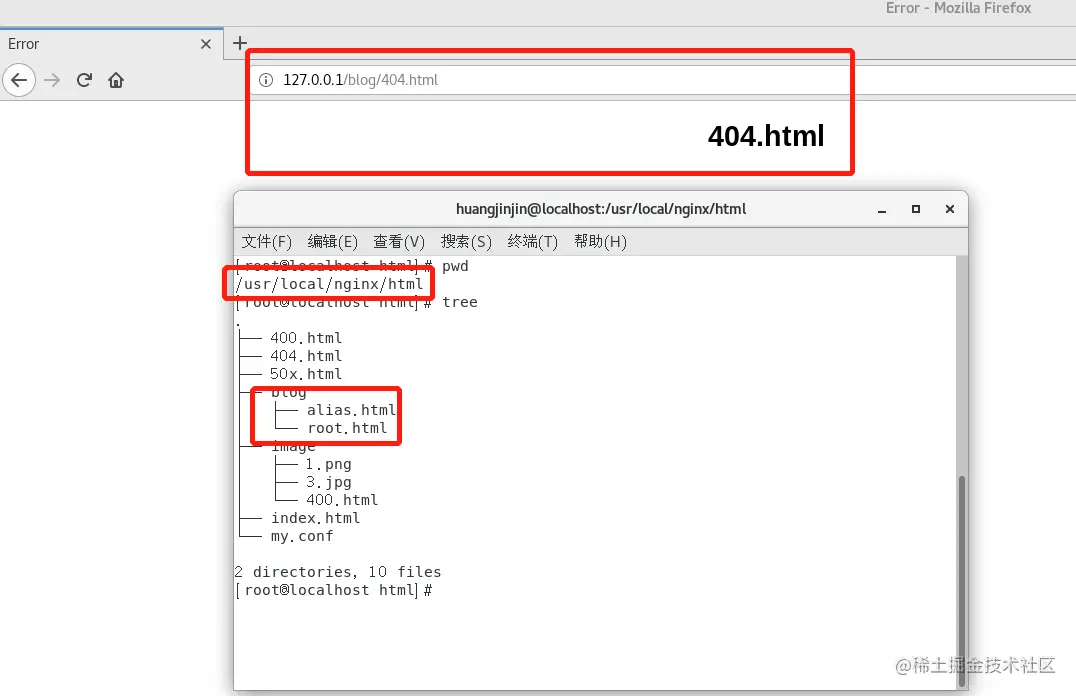Click the '2 directories, 10 files' line
Screen dimensions: 1076x696
[338, 572]
